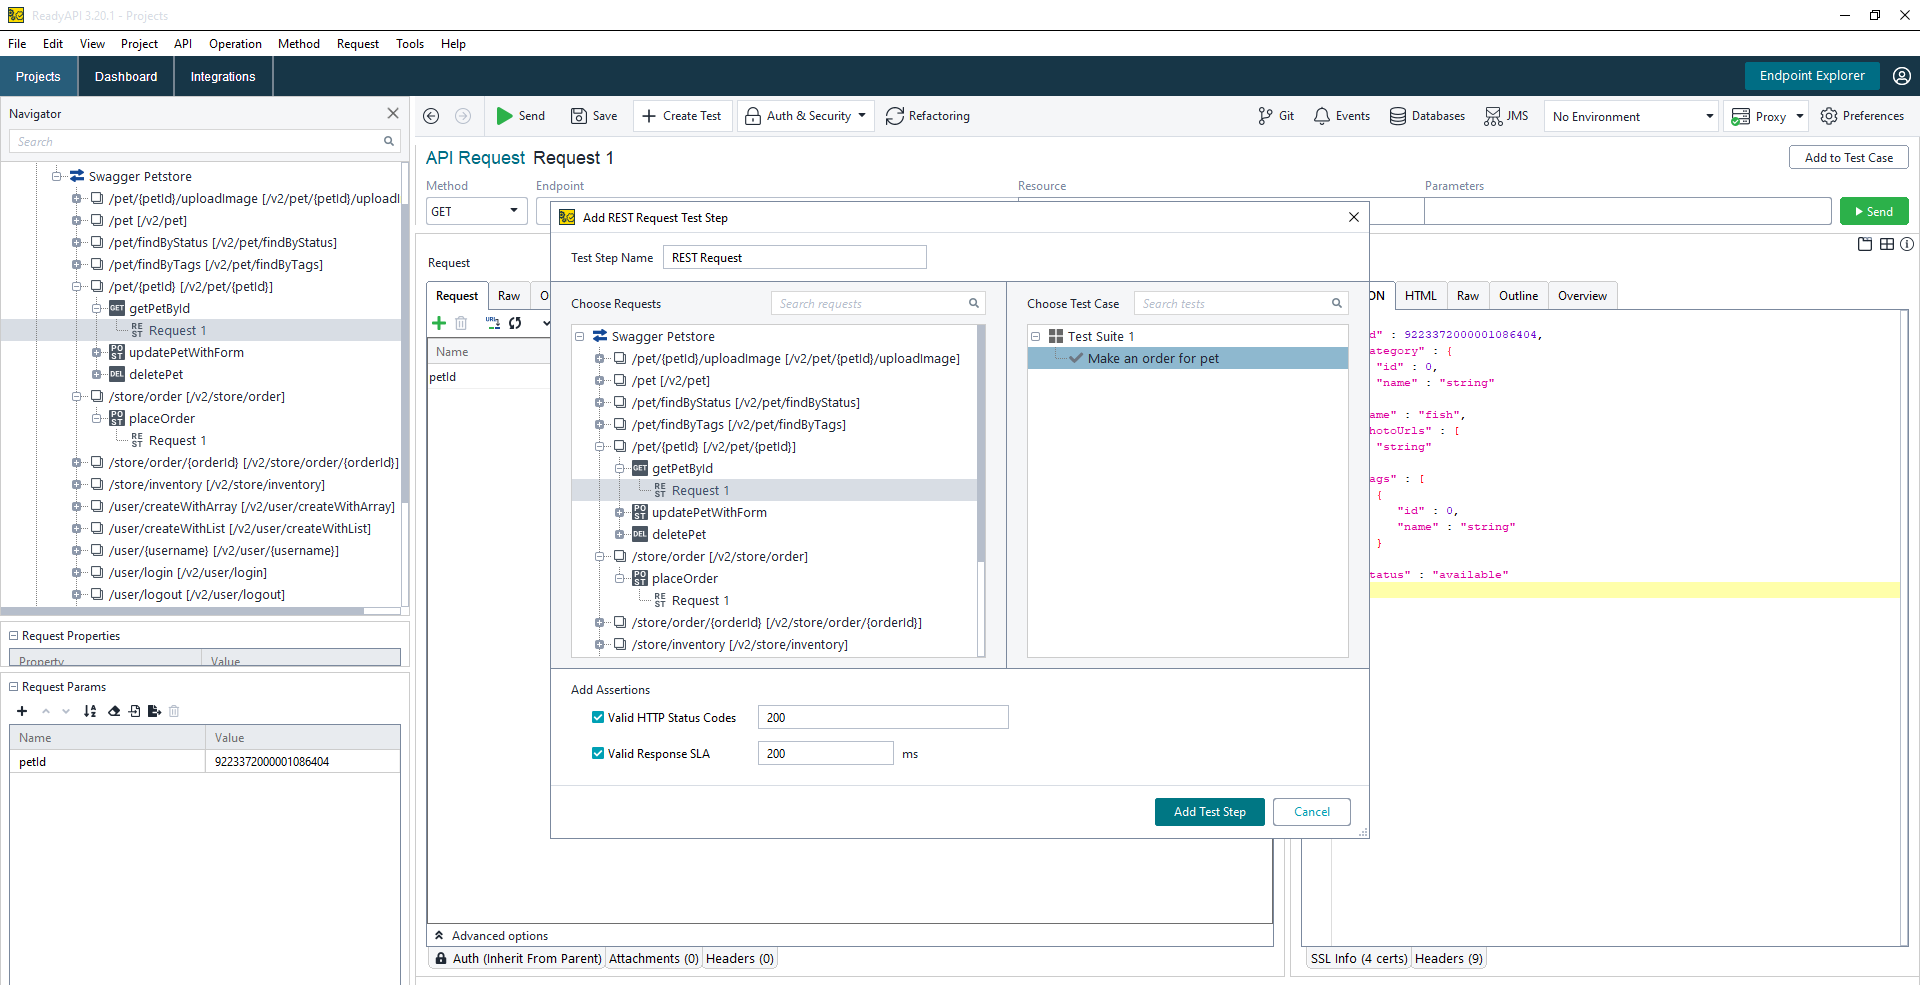The height and width of the screenshot is (985, 1920).
Task: Click the green Send arrow icon in toolbar
Action: (x=505, y=116)
